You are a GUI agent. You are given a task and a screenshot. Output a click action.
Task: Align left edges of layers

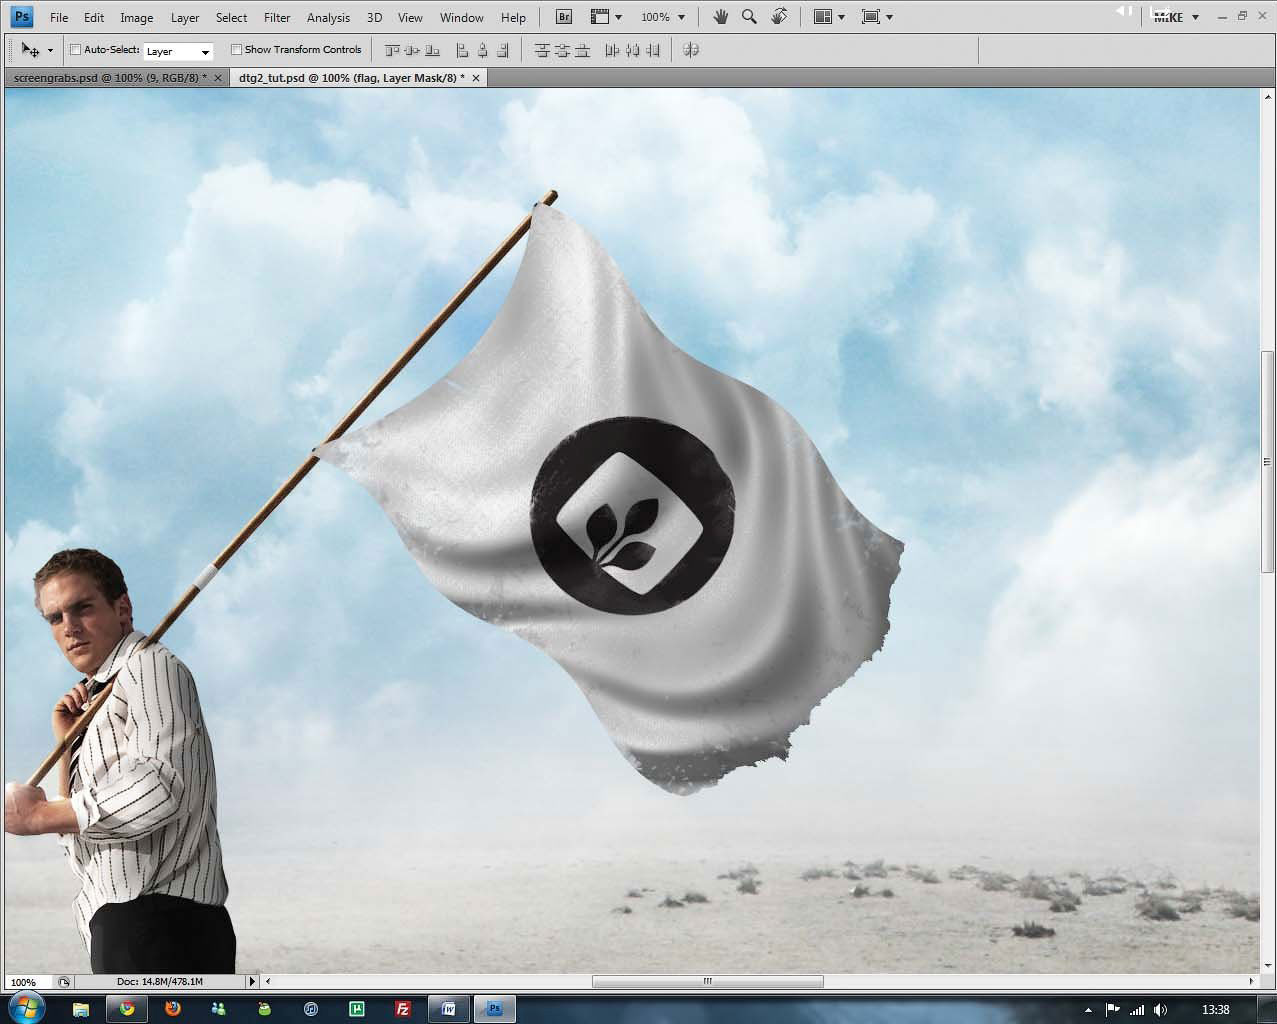pos(462,50)
